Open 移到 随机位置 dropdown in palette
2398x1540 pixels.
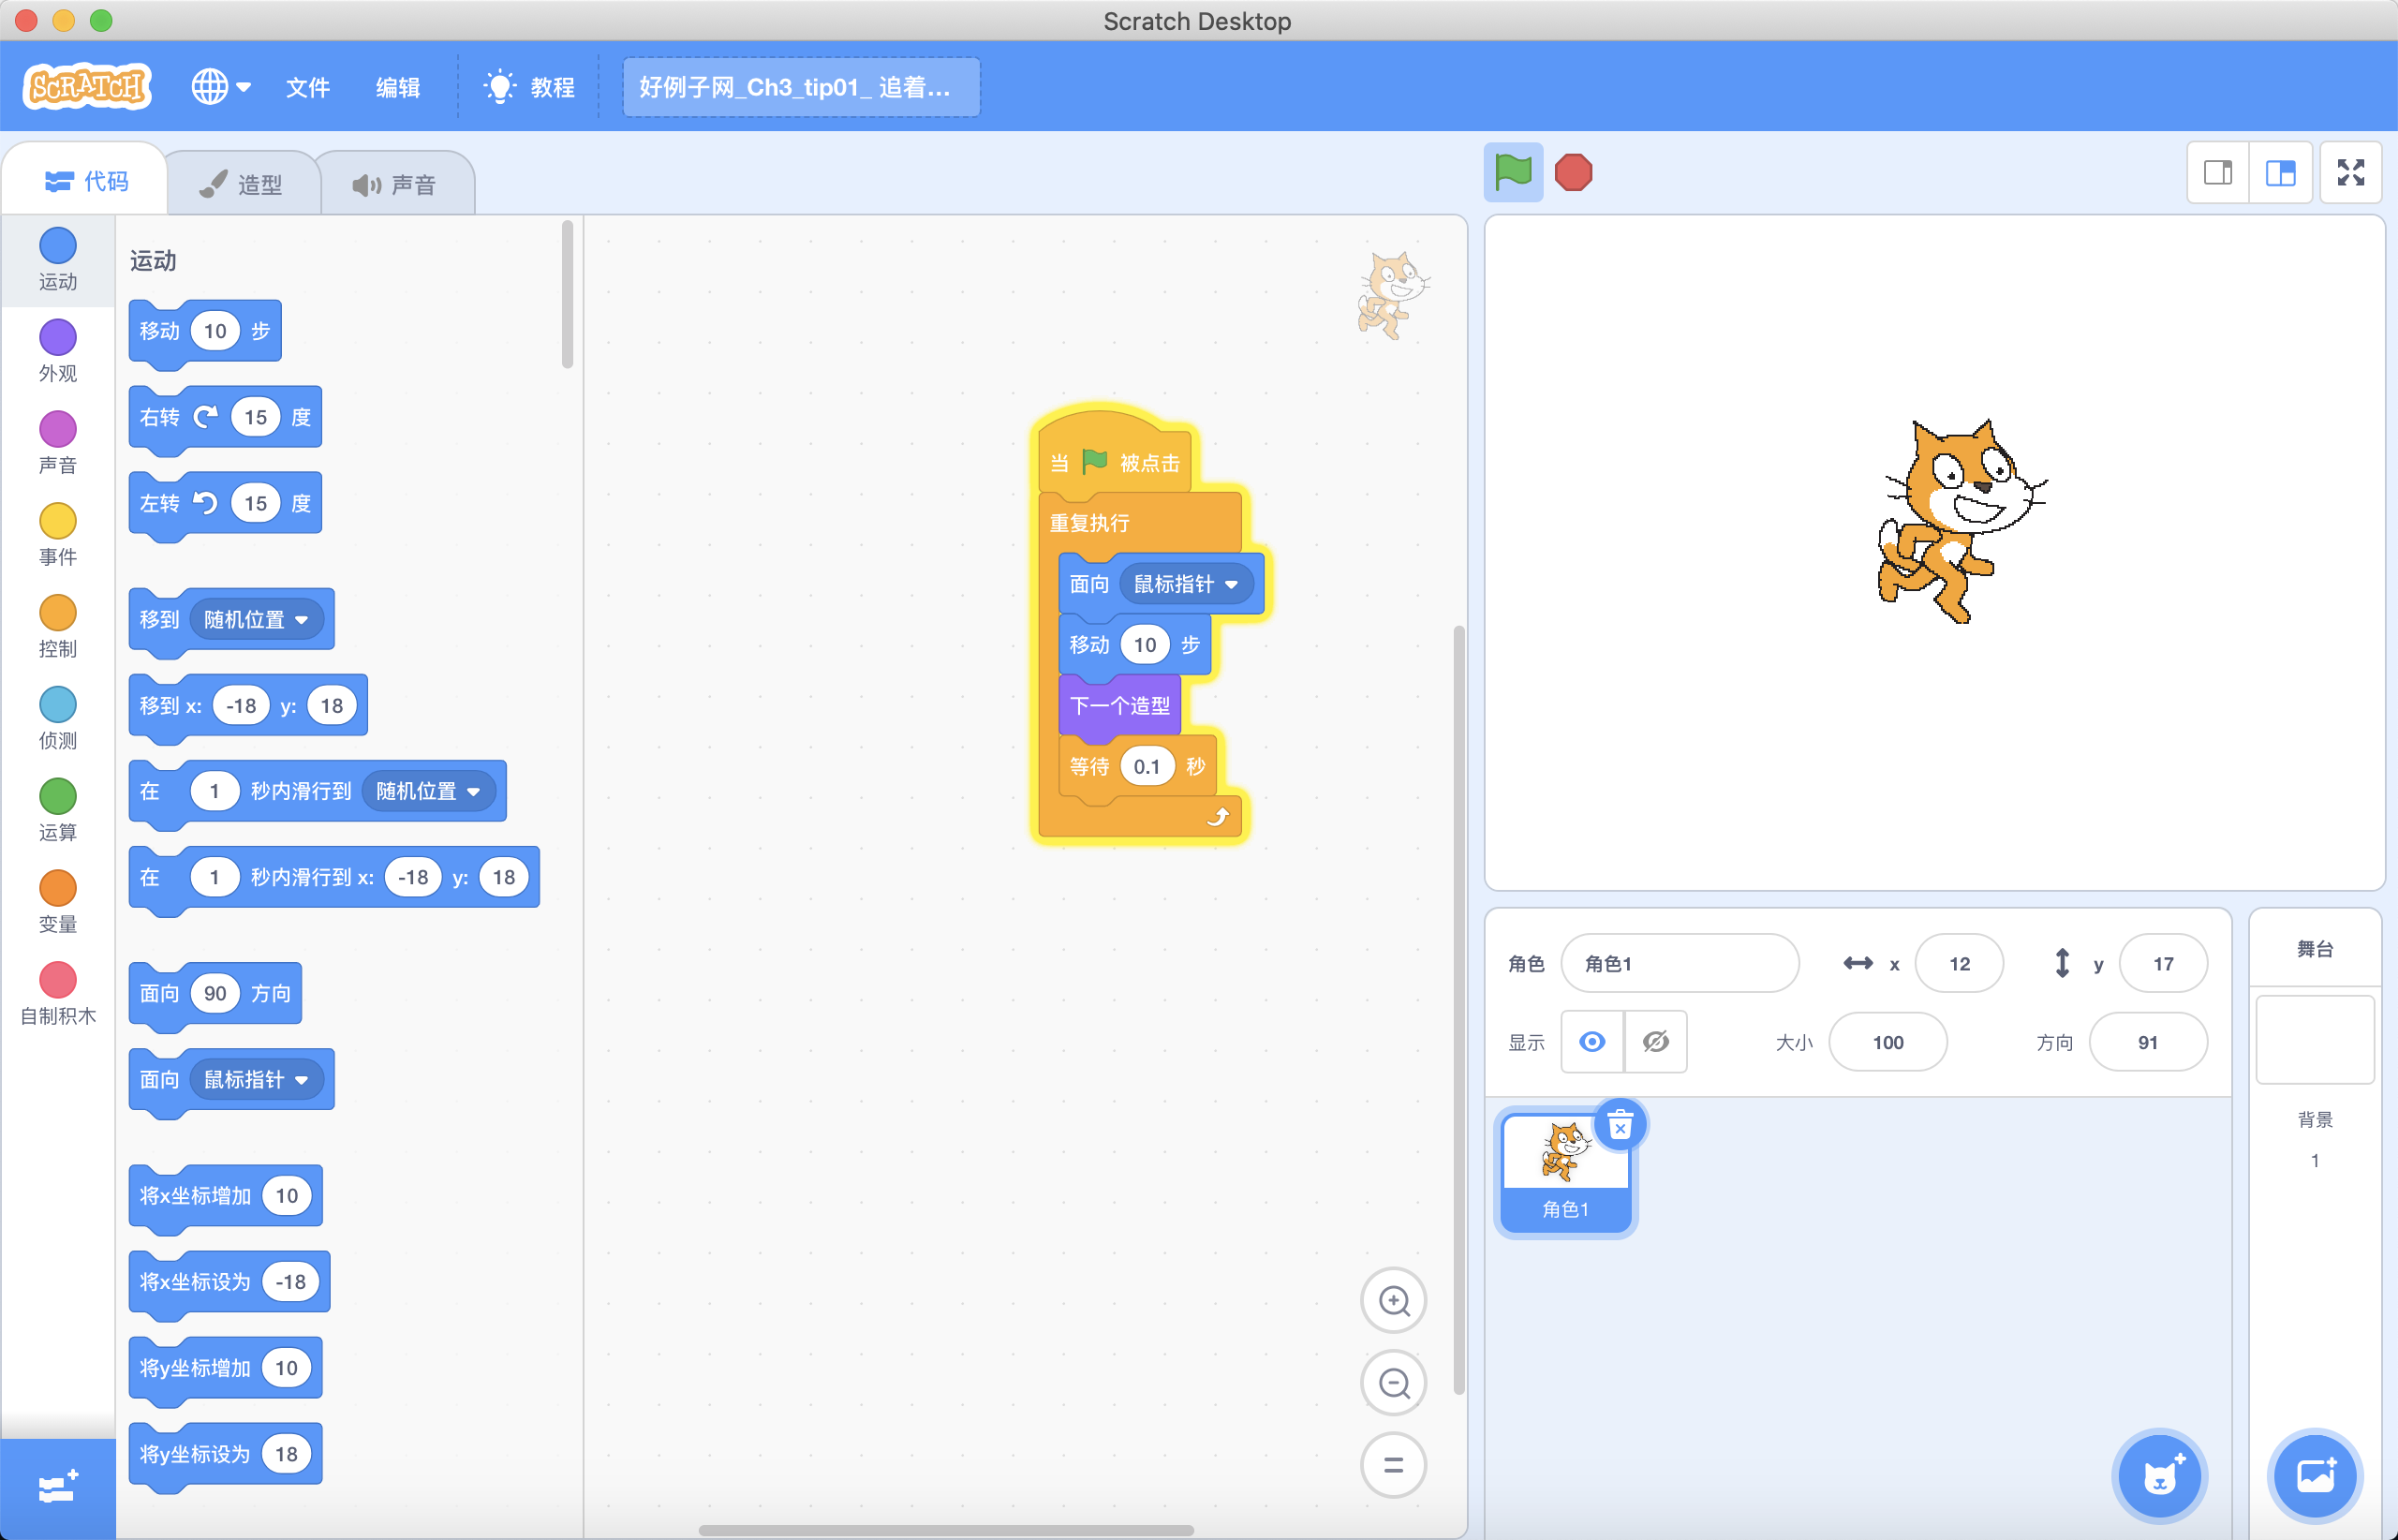256,620
